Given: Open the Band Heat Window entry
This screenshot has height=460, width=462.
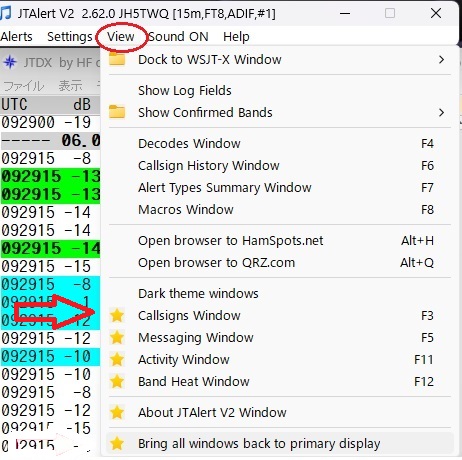Looking at the screenshot, I should 279,381.
